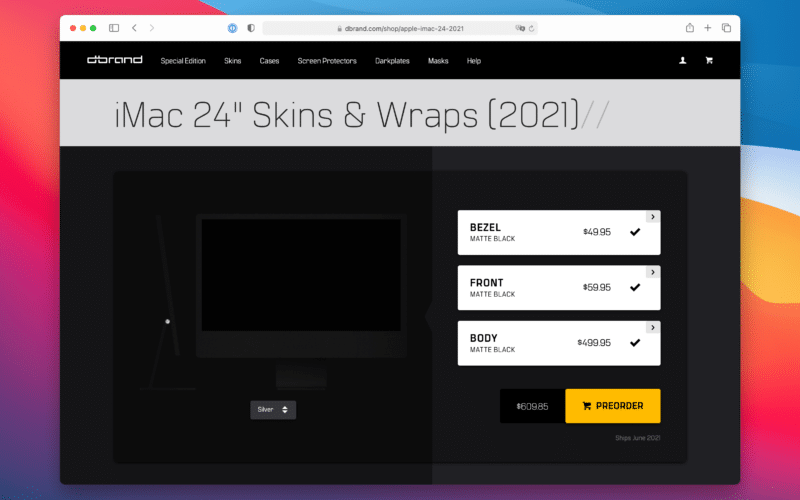Open the Masks menu item

[438, 61]
